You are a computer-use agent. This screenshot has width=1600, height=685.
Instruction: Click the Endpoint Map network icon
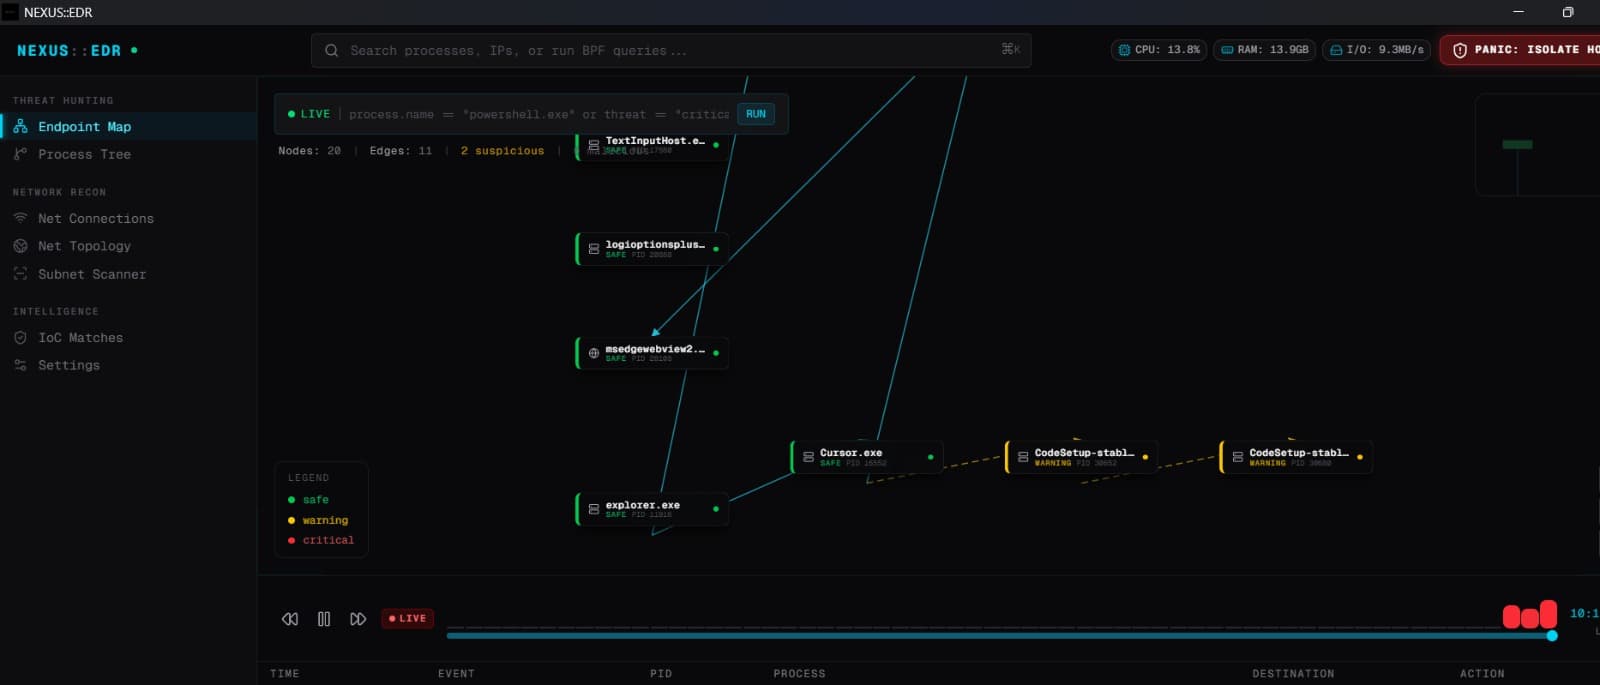point(20,126)
